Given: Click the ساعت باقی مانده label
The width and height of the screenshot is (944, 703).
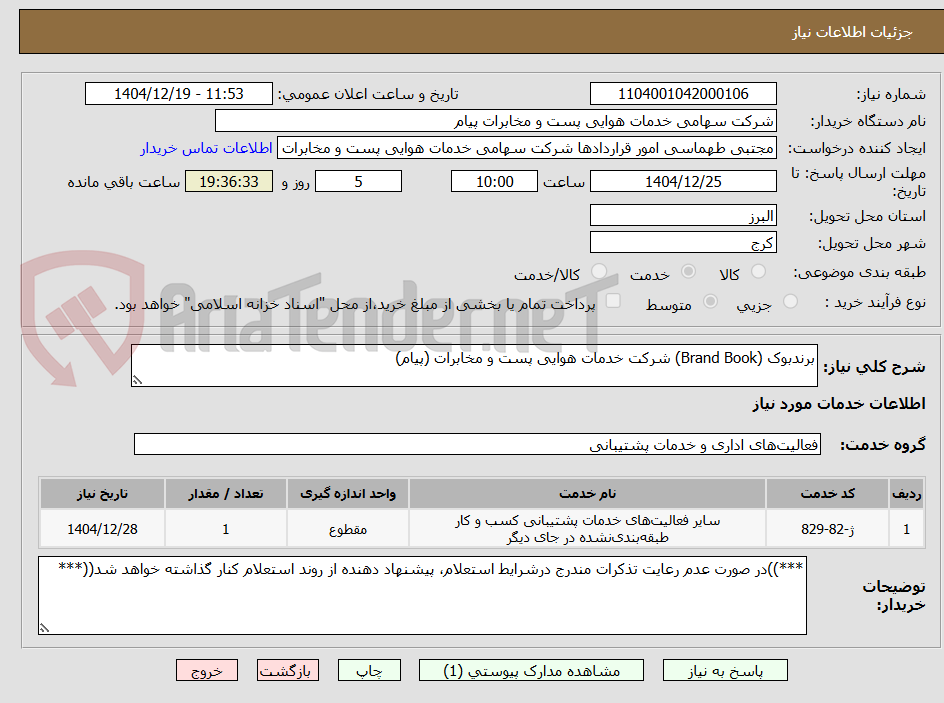Looking at the screenshot, I should [x=124, y=182].
